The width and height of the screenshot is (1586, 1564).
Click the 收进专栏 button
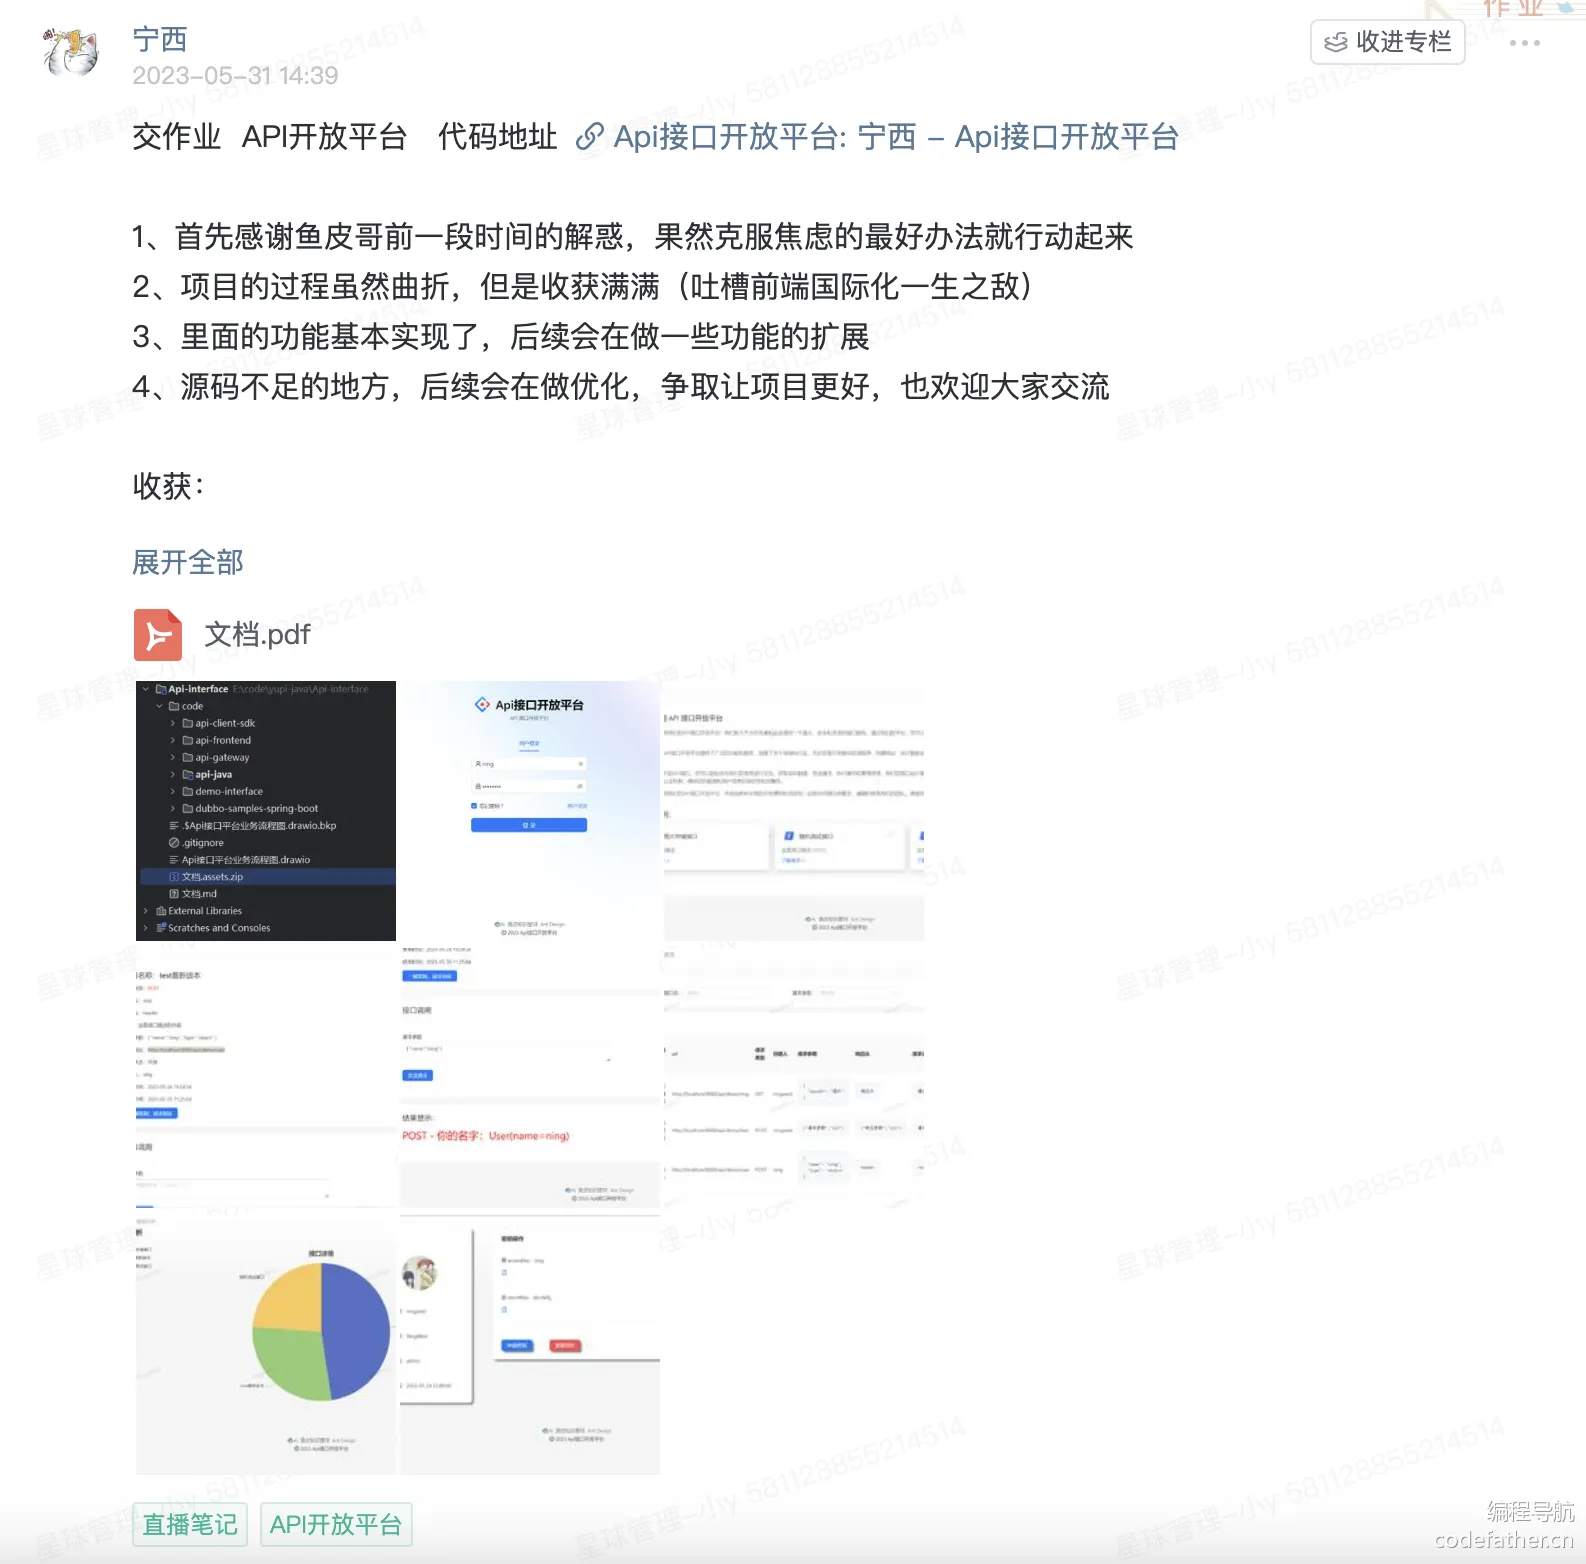point(1387,42)
